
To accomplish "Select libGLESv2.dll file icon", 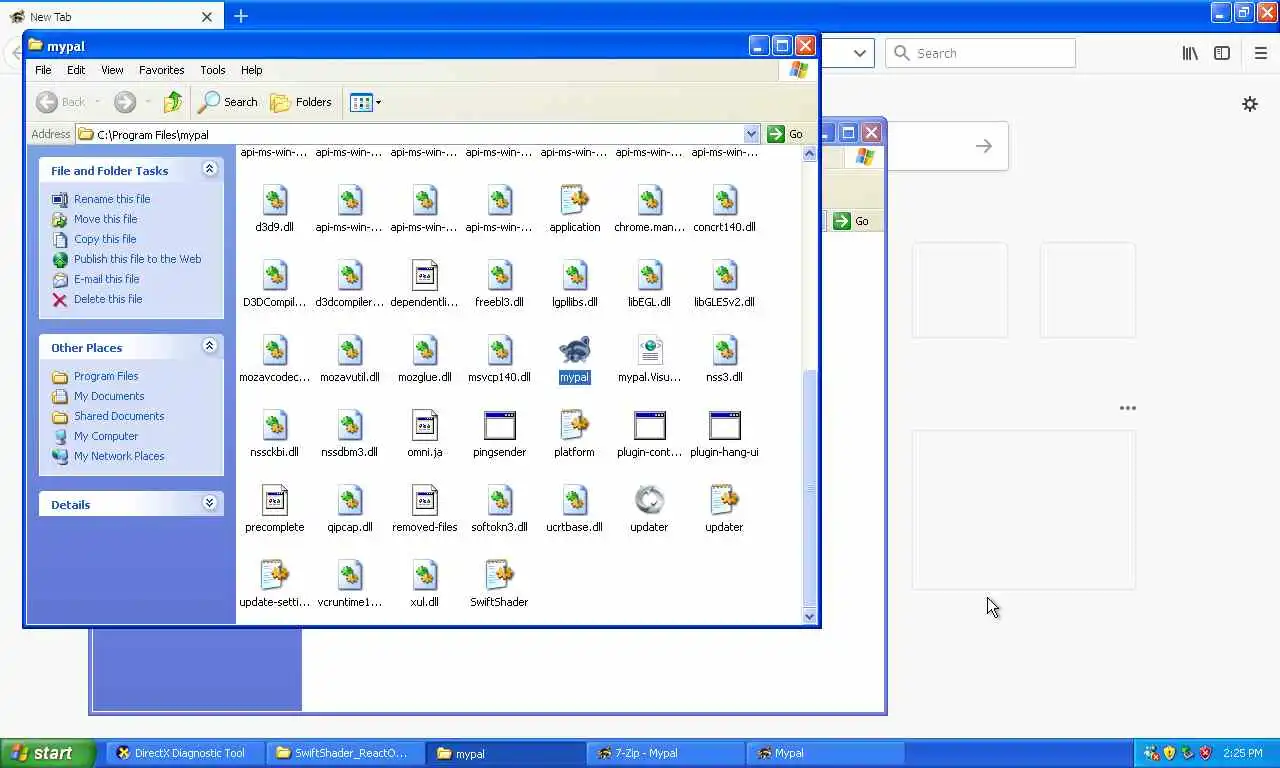I will pyautogui.click(x=725, y=275).
